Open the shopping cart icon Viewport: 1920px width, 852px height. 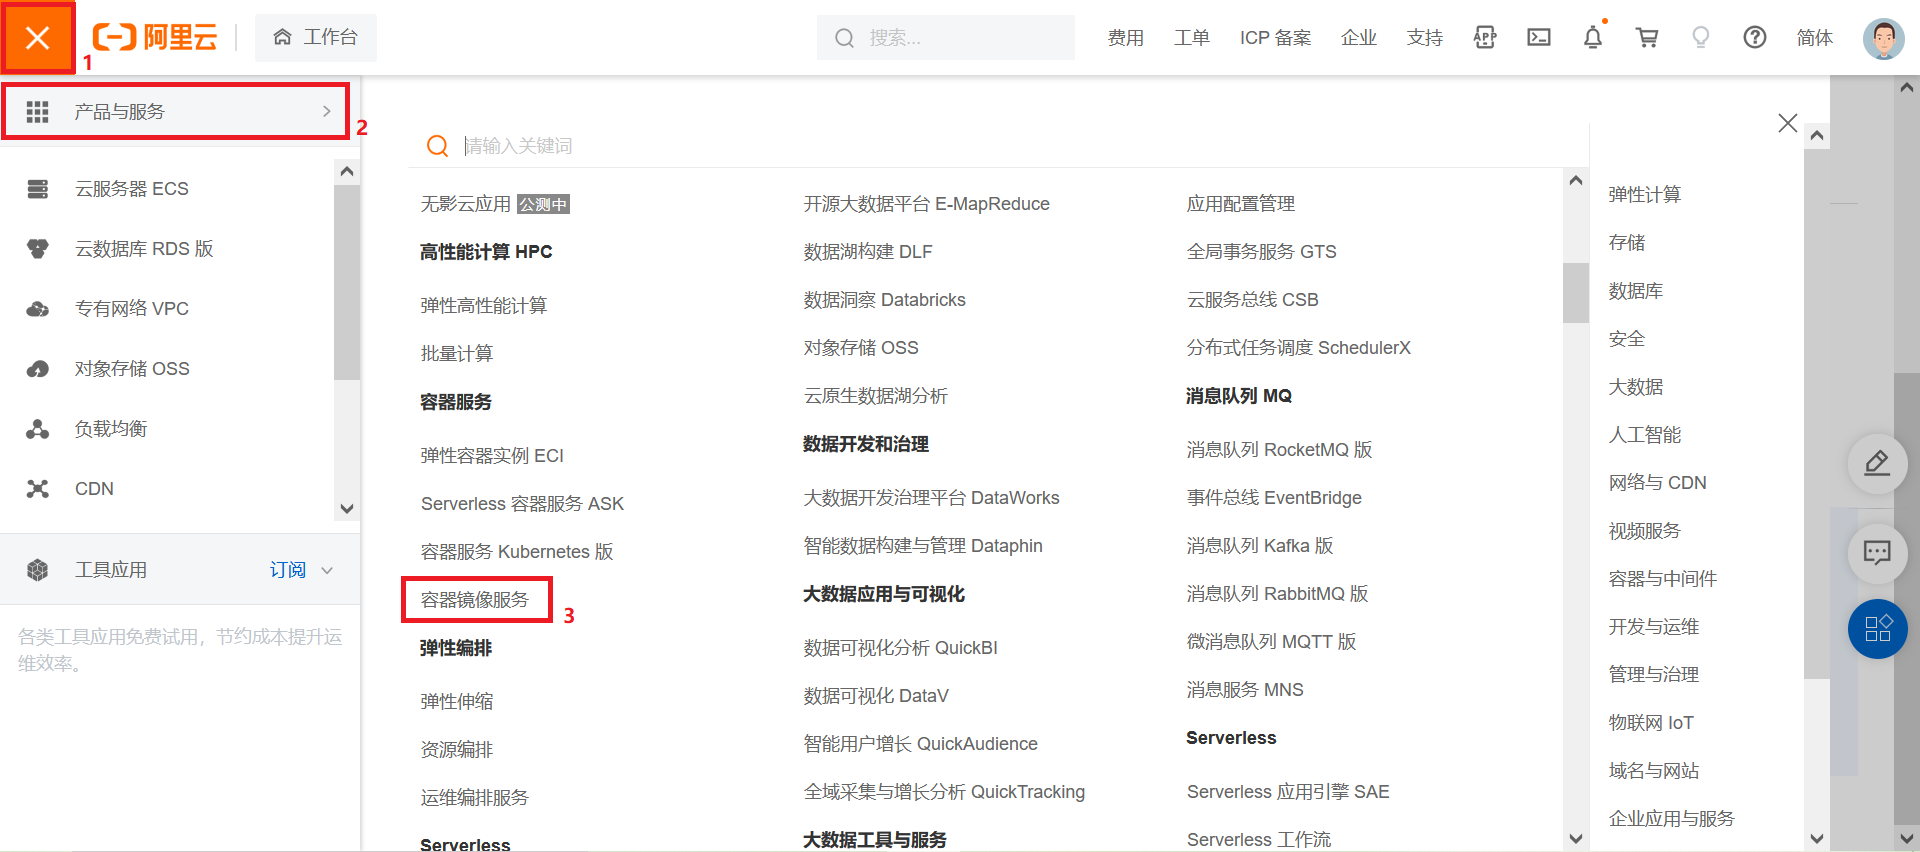click(x=1647, y=37)
